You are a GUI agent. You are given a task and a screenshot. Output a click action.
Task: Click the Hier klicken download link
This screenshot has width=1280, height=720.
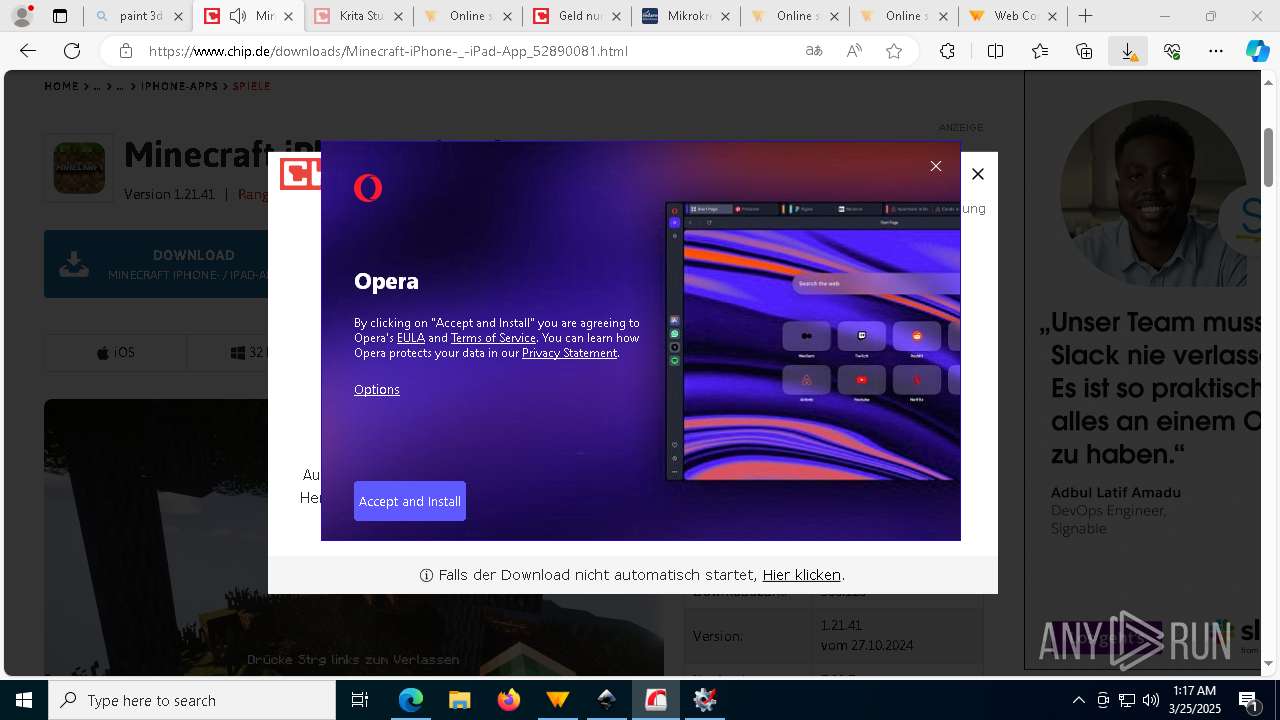[802, 575]
